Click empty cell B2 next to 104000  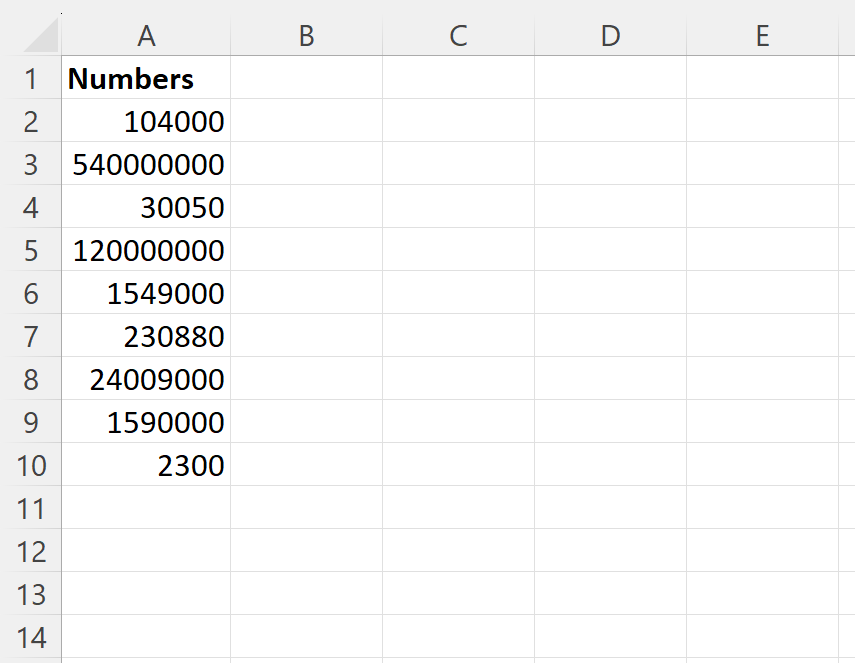click(305, 121)
